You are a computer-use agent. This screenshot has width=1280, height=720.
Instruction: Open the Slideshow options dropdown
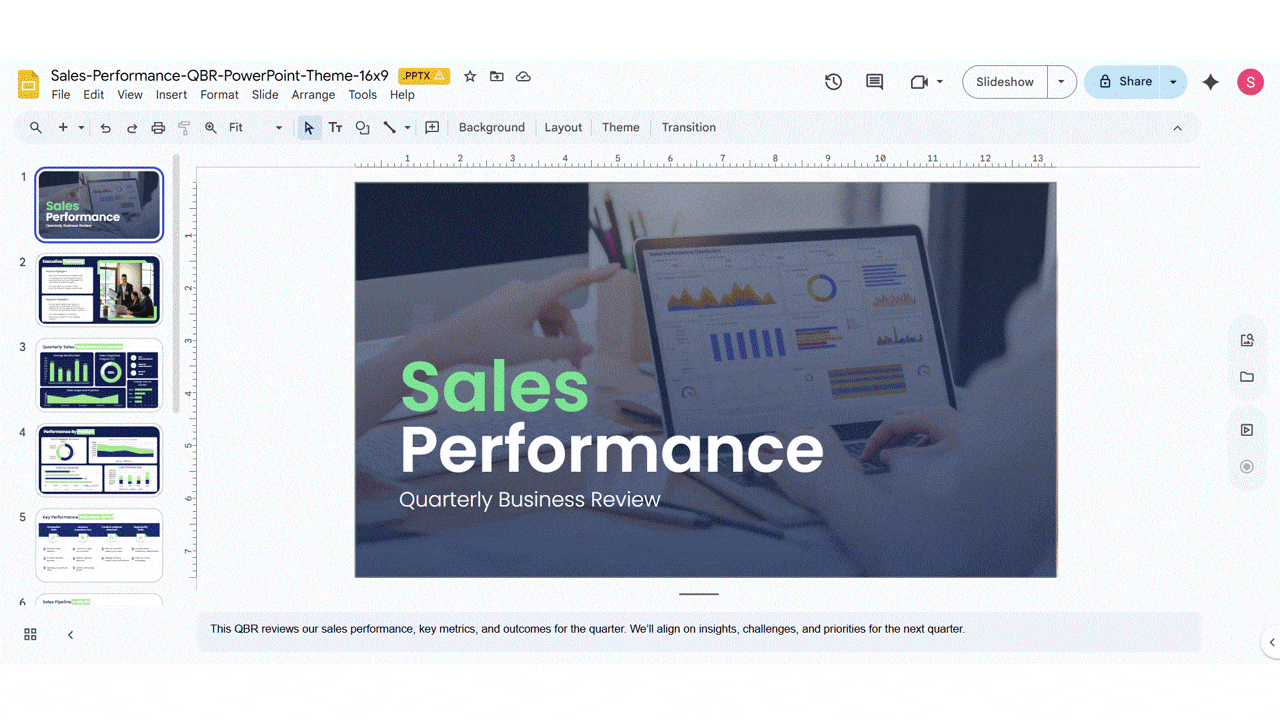point(1061,81)
